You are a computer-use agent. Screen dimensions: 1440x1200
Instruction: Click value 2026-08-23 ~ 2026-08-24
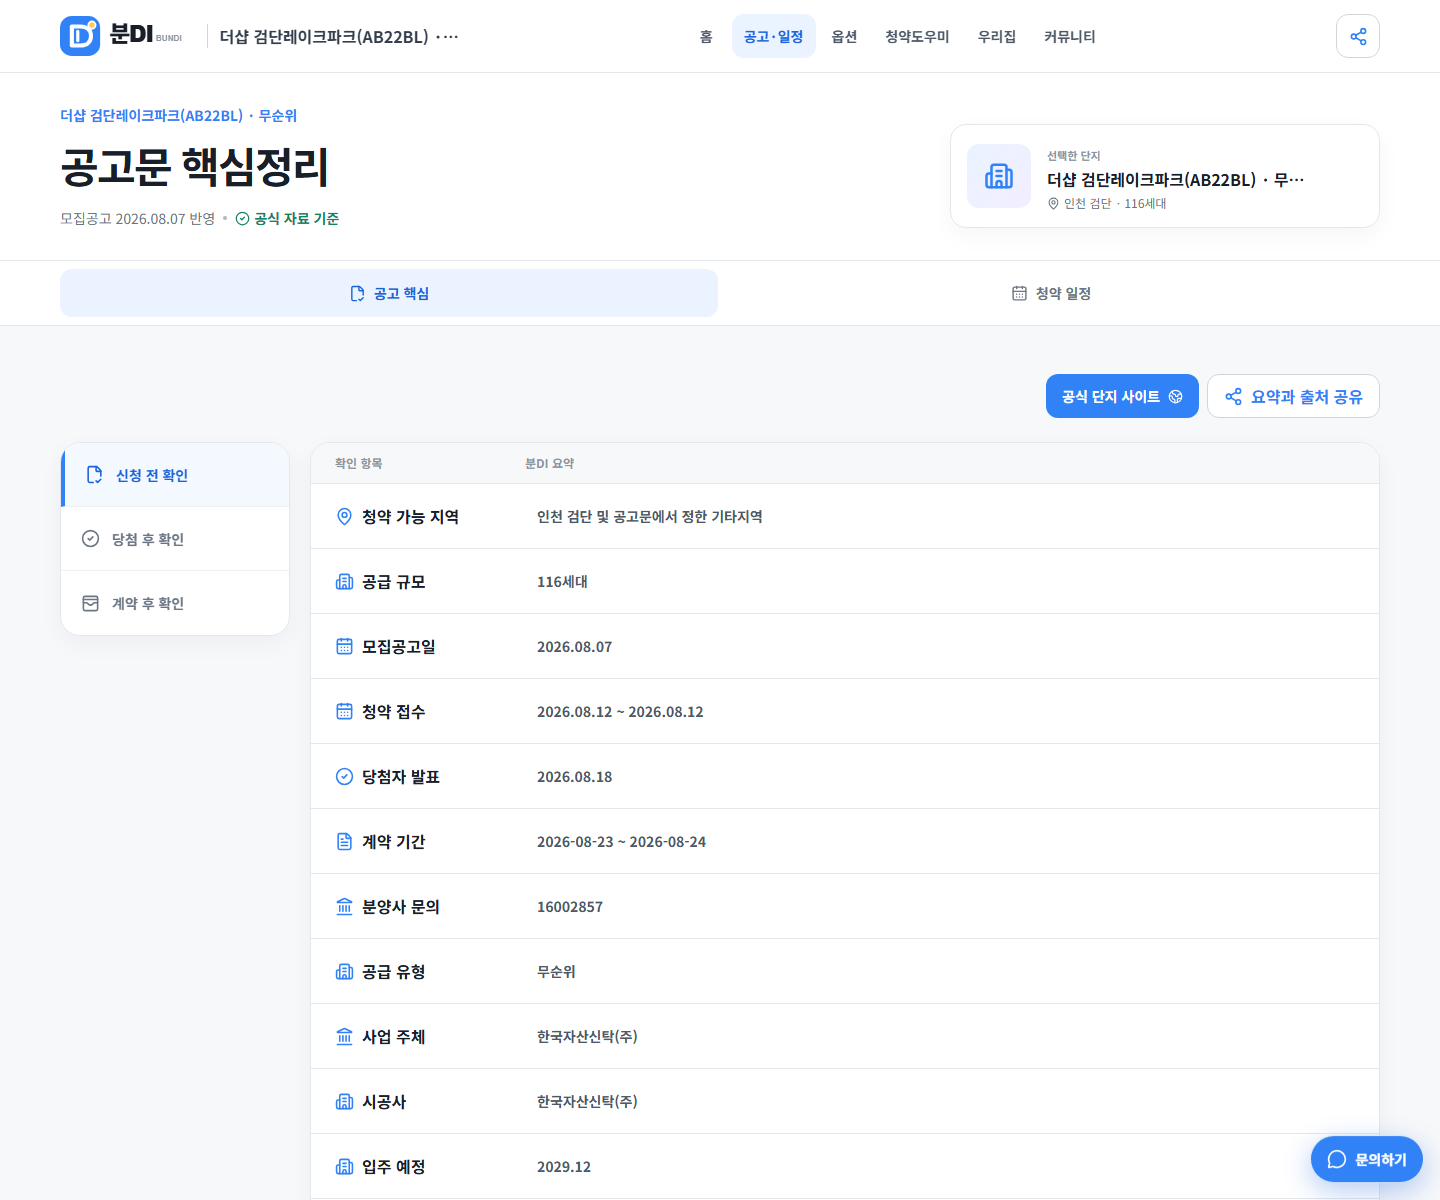(x=621, y=841)
